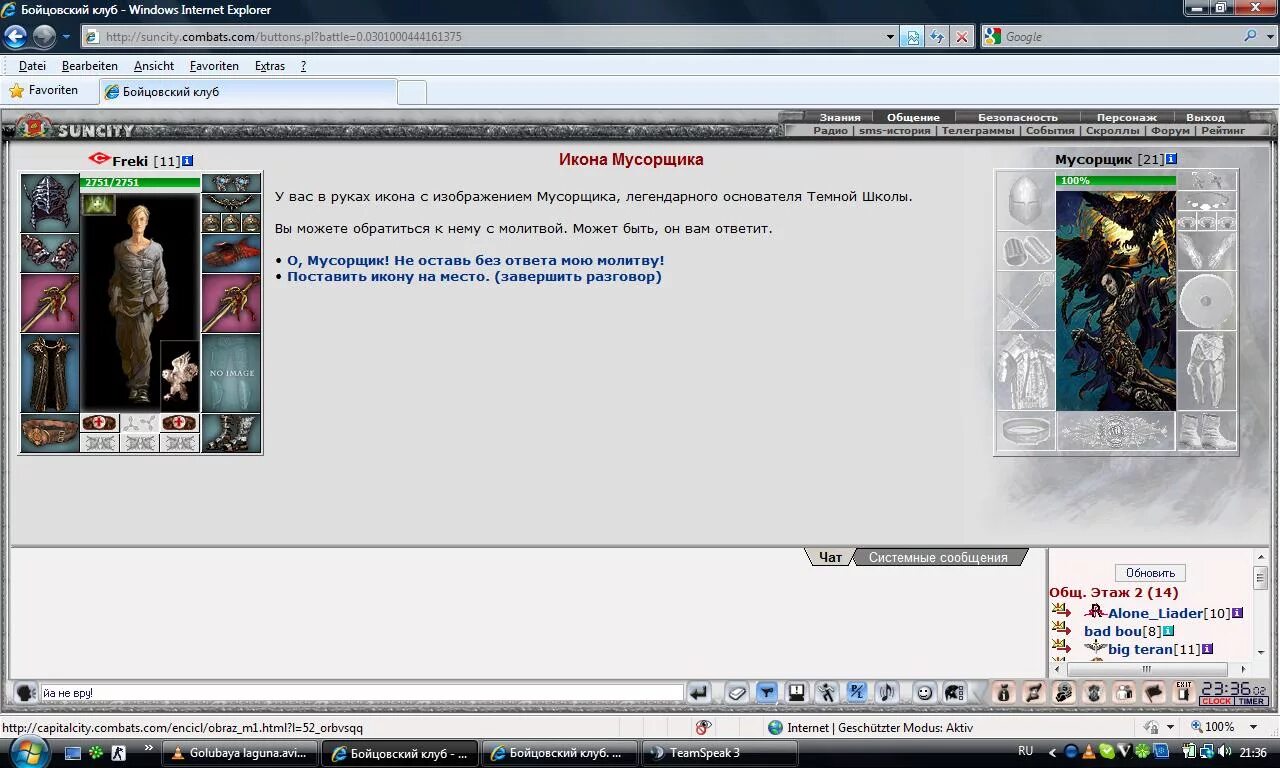Click the green effect icon on Freki's portrait

pyautogui.click(x=99, y=204)
